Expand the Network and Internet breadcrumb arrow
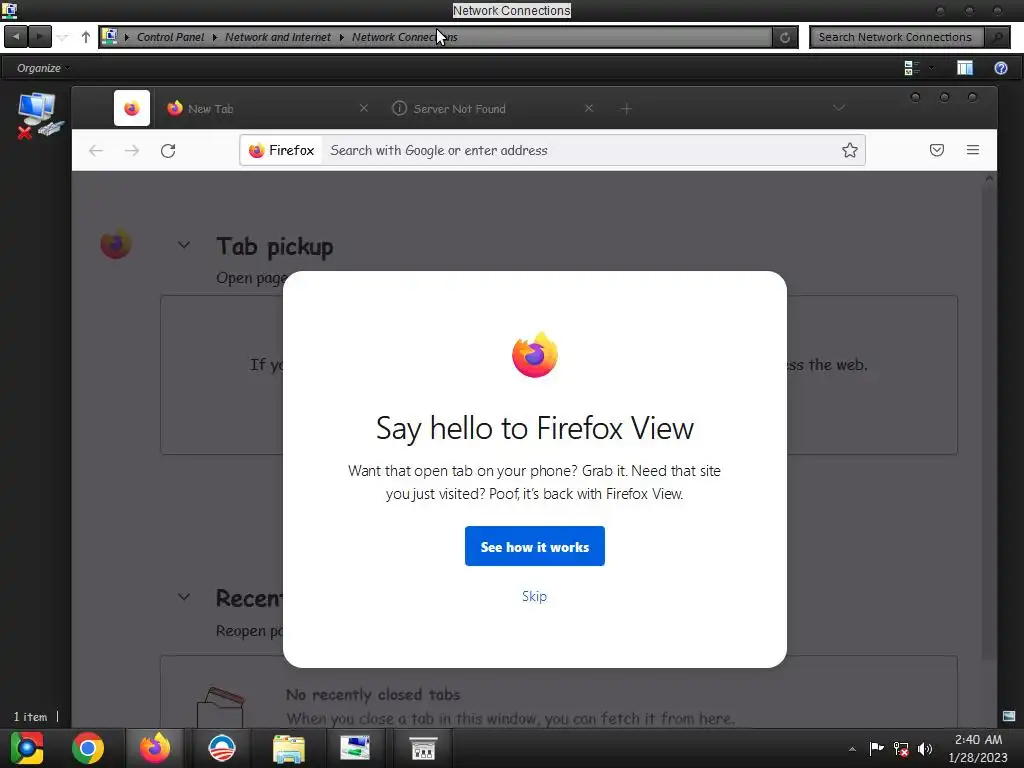1024x768 pixels. tap(342, 37)
